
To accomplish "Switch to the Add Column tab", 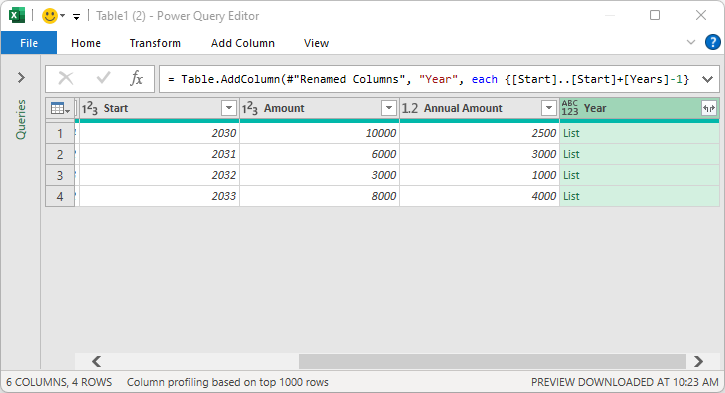I will pos(243,43).
